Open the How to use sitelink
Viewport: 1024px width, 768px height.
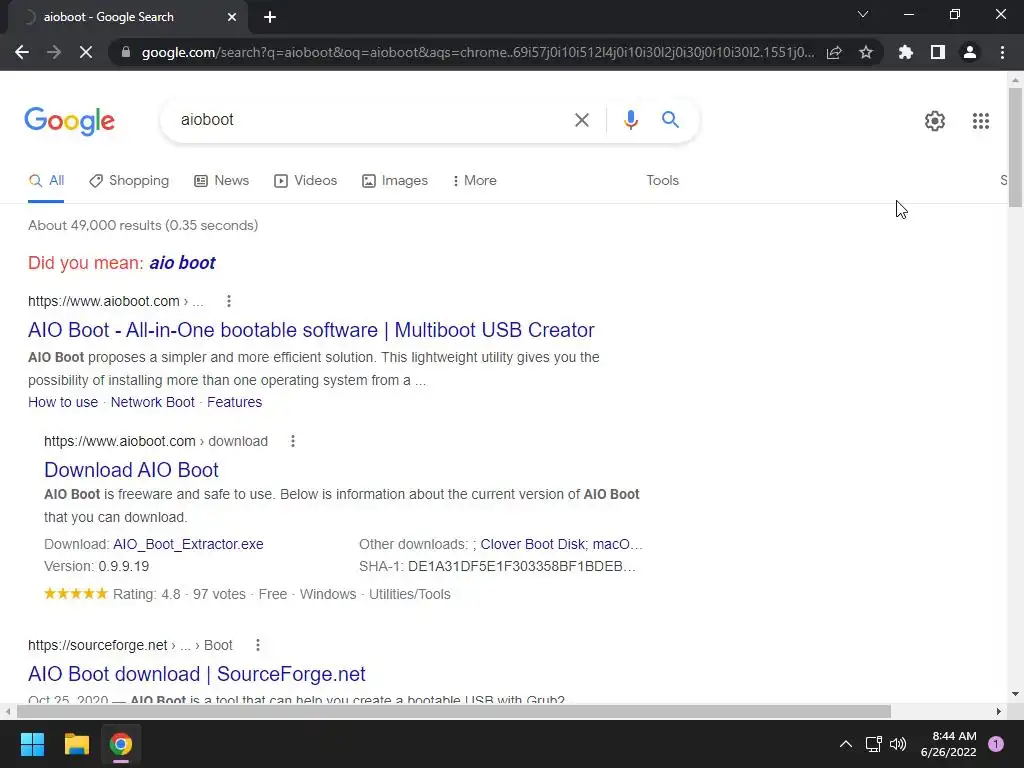coord(63,402)
